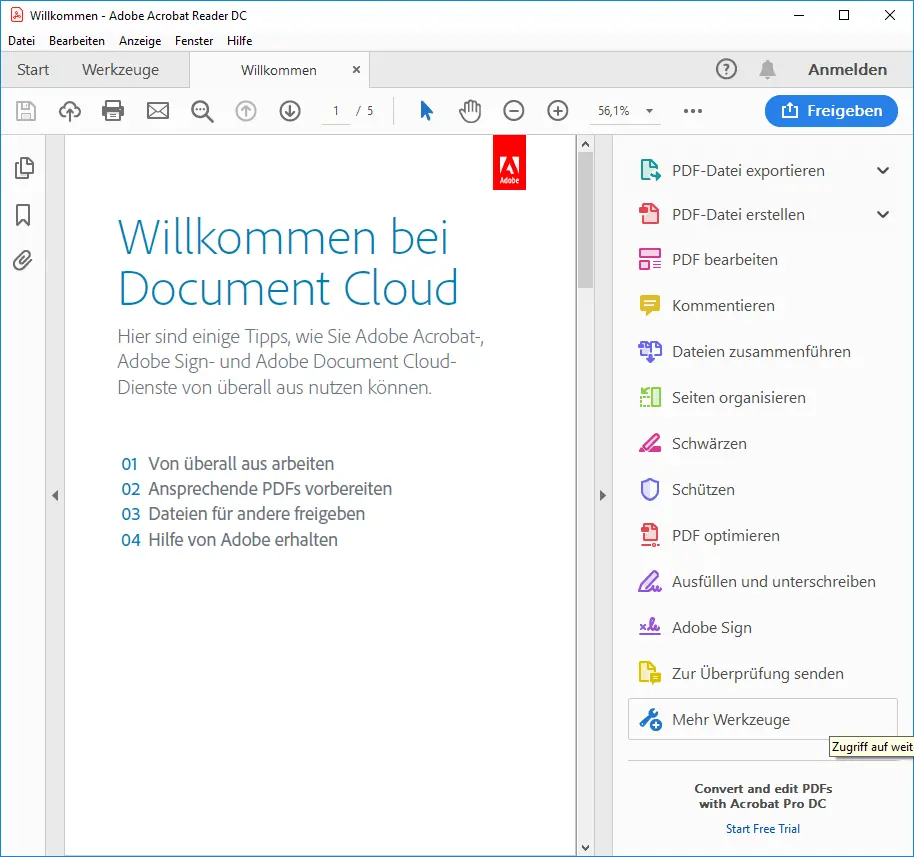The width and height of the screenshot is (914, 857).
Task: Click the Dateien zusammenführen icon
Action: point(650,352)
